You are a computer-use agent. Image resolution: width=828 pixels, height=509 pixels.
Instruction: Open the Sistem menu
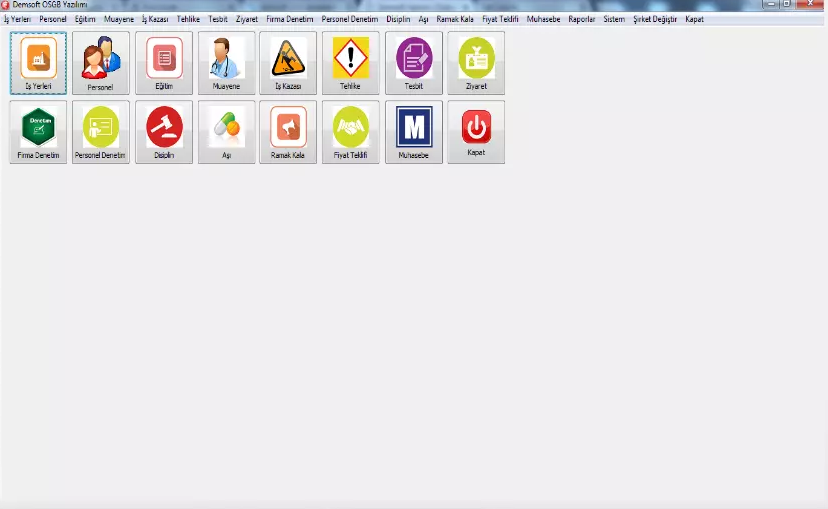coord(614,19)
